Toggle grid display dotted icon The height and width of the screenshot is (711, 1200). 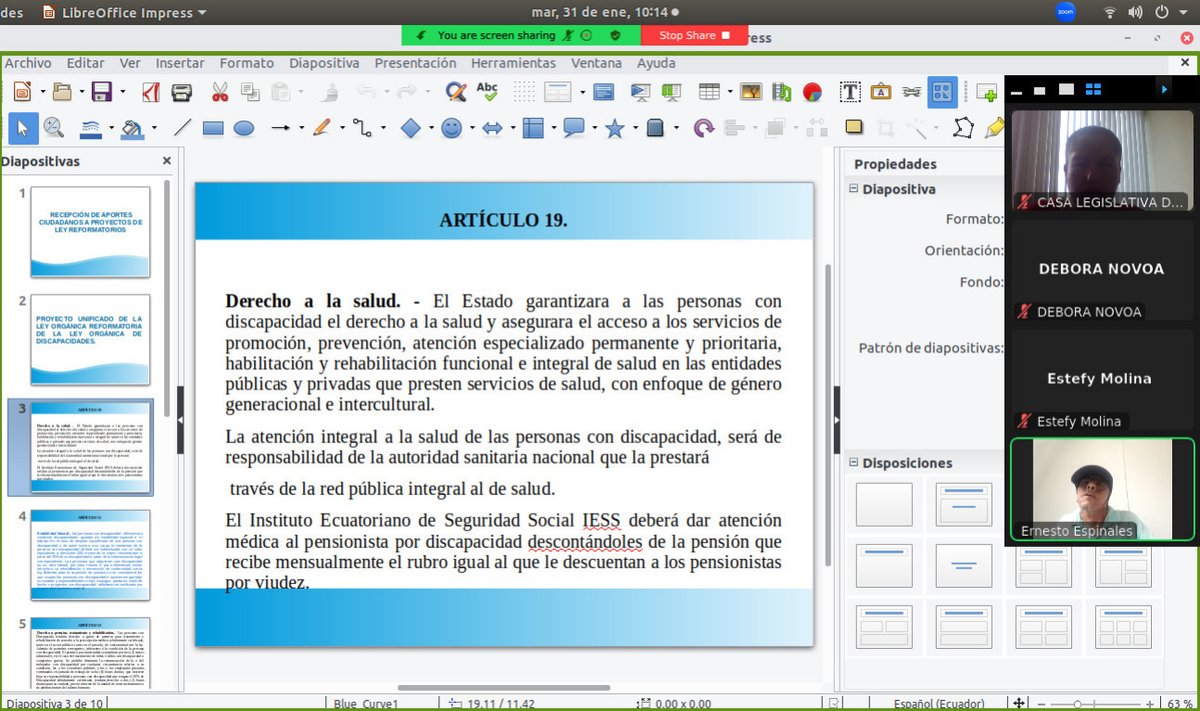coord(525,92)
